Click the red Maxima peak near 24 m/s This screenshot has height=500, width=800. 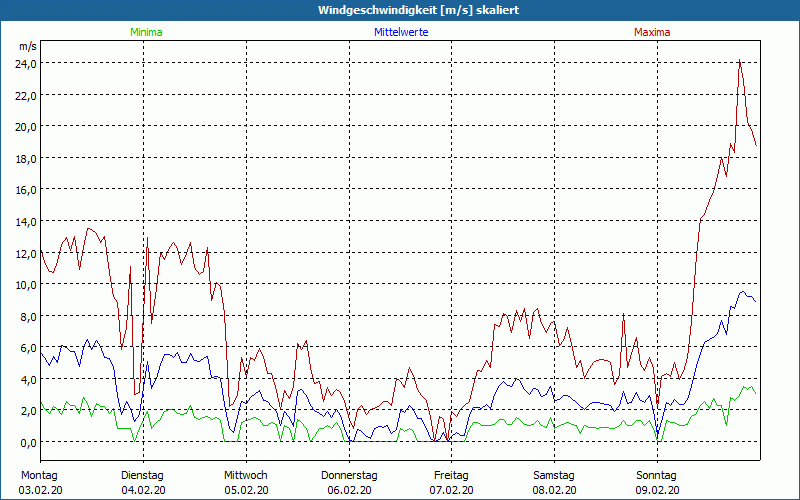[740, 61]
